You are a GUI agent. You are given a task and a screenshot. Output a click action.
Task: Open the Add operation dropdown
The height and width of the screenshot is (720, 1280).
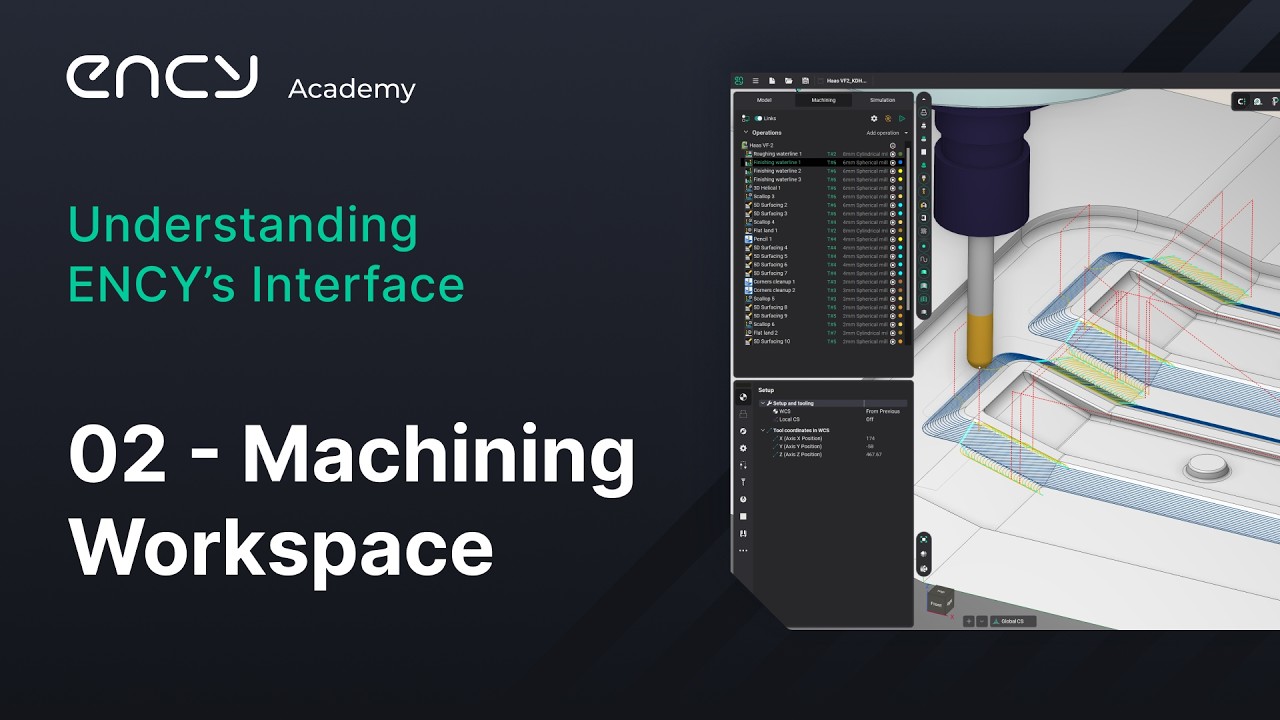pyautogui.click(x=887, y=133)
